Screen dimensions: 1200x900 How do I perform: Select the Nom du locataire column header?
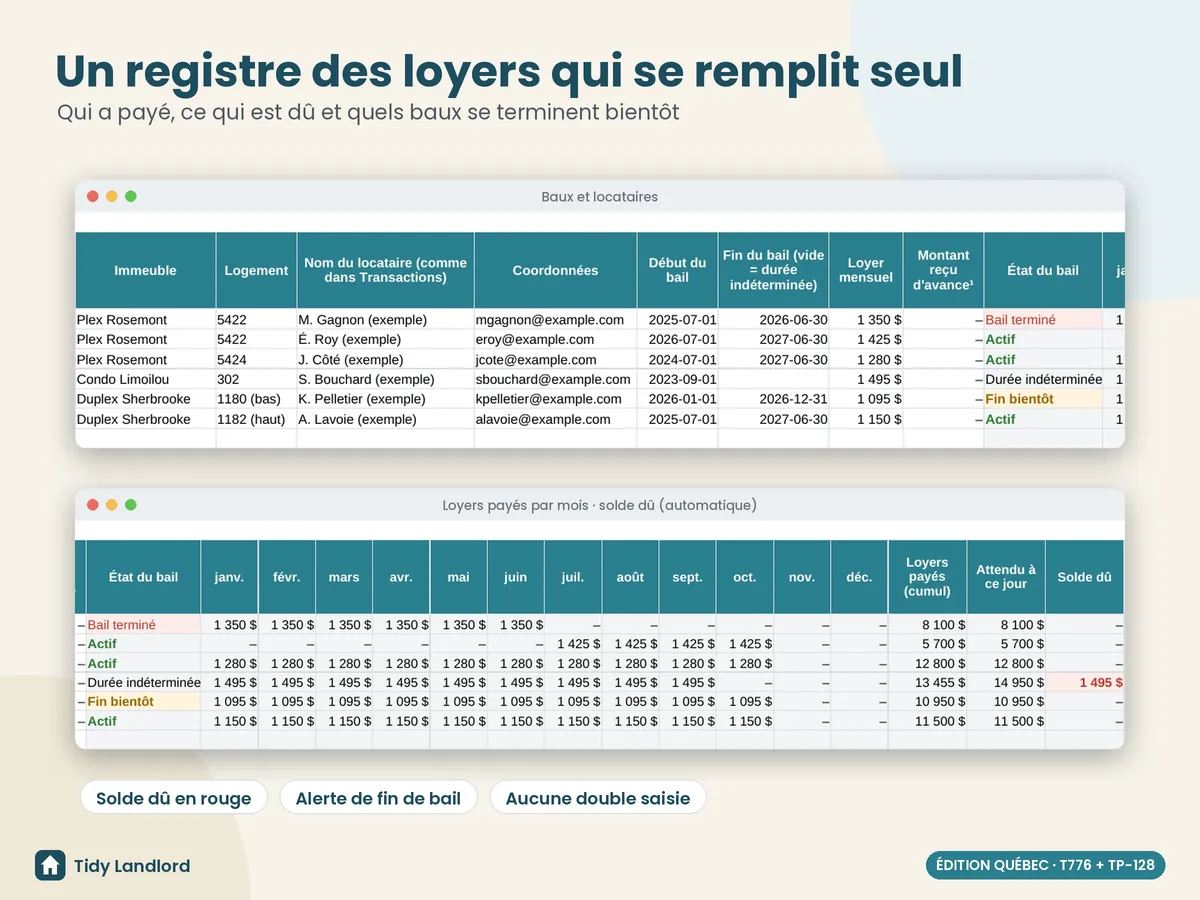click(385, 270)
